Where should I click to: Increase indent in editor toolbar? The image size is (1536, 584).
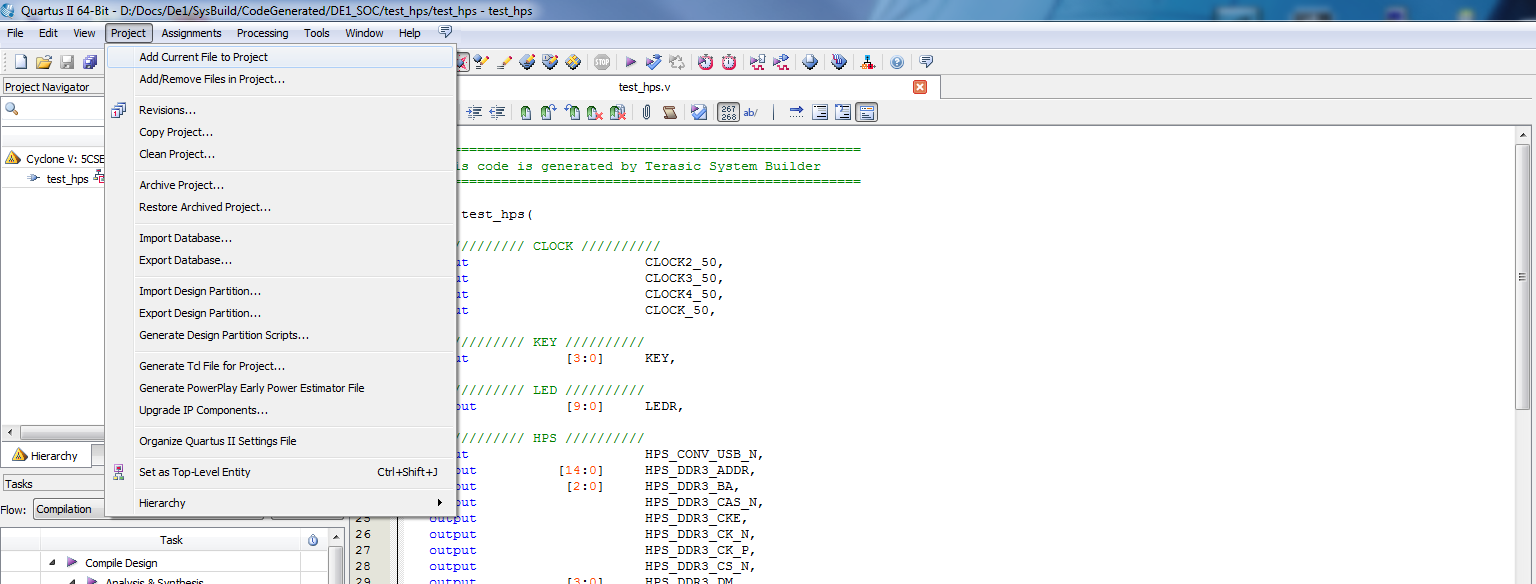(x=475, y=112)
